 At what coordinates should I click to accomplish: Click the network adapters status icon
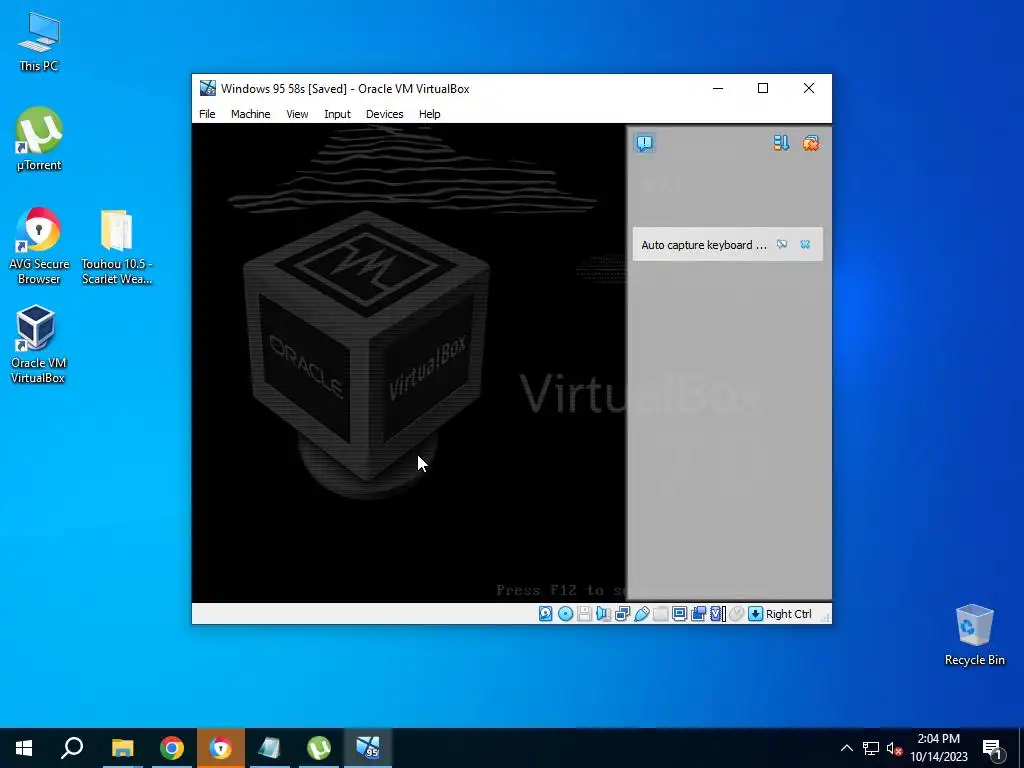(x=622, y=614)
